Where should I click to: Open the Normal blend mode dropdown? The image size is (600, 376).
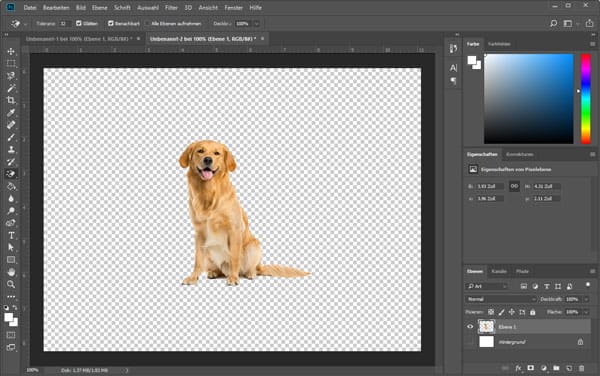pyautogui.click(x=501, y=299)
